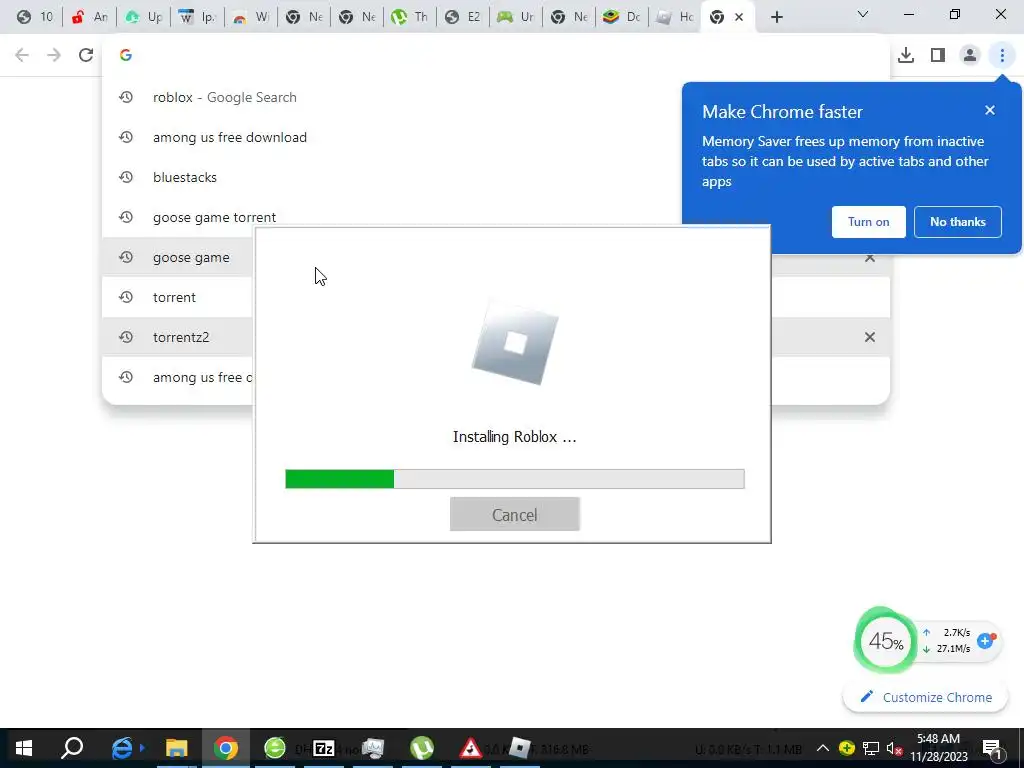
Task: Open the 7z taskbar icon
Action: (x=323, y=748)
